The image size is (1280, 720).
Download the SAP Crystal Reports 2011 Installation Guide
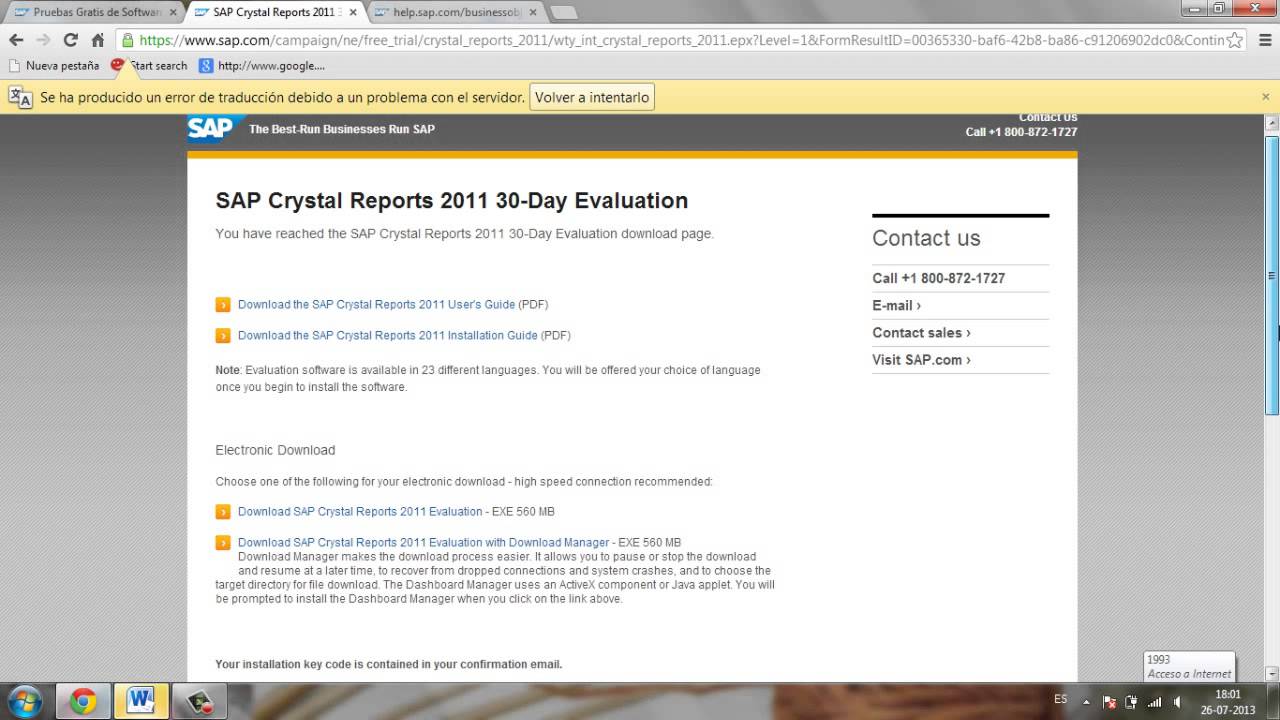click(388, 335)
